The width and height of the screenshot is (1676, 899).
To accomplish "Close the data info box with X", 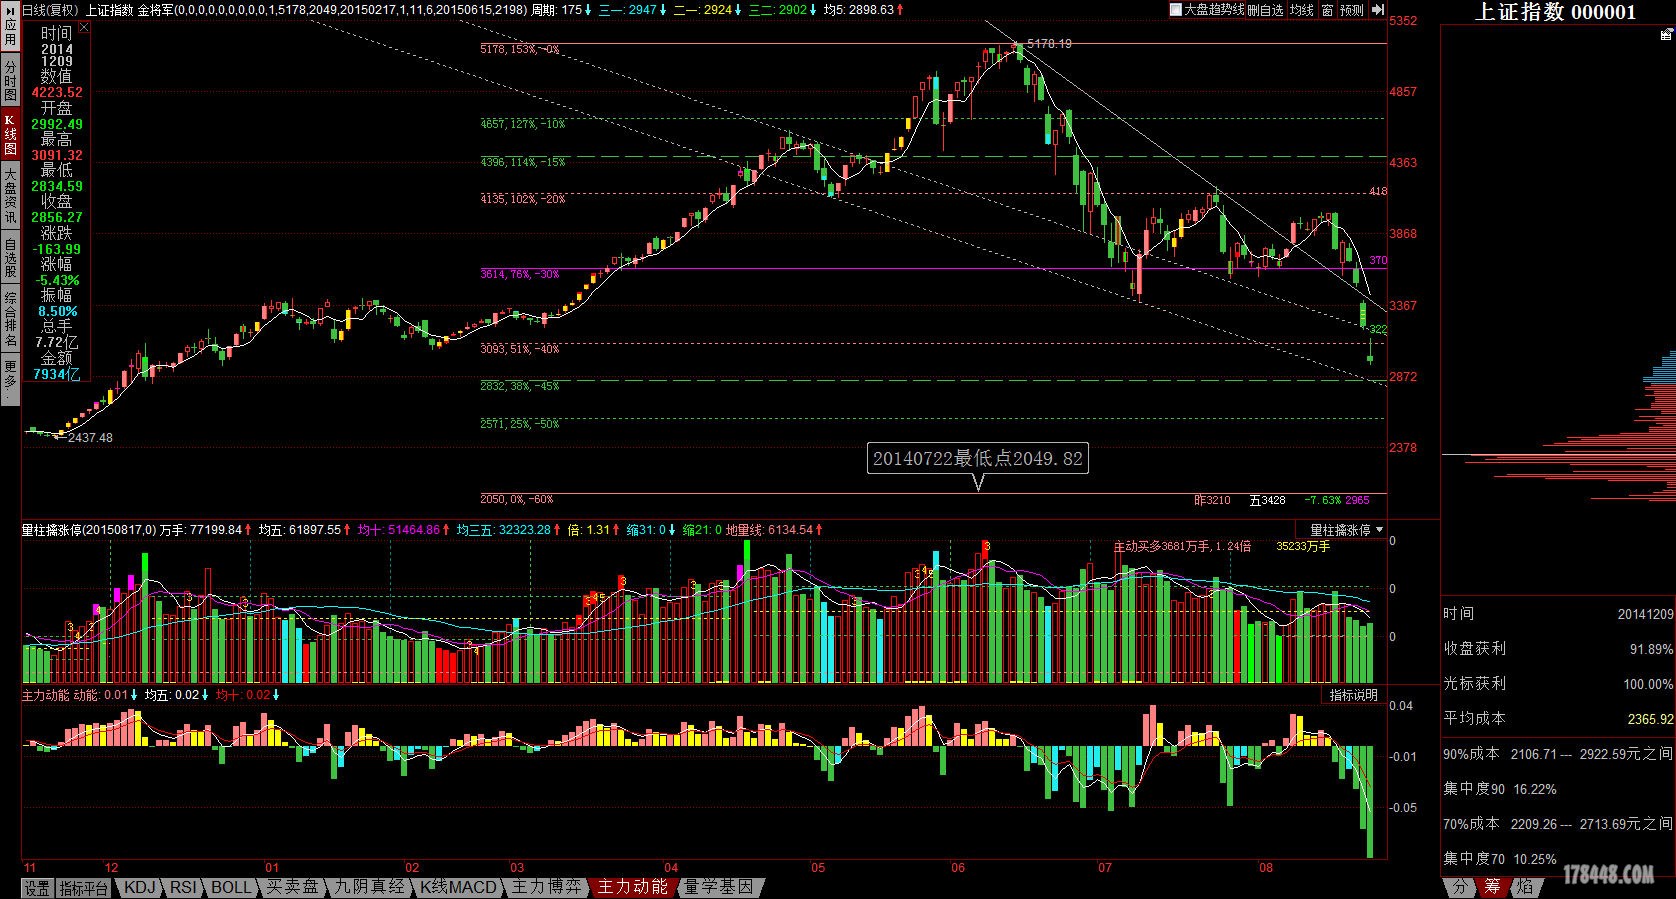I will 84,29.
